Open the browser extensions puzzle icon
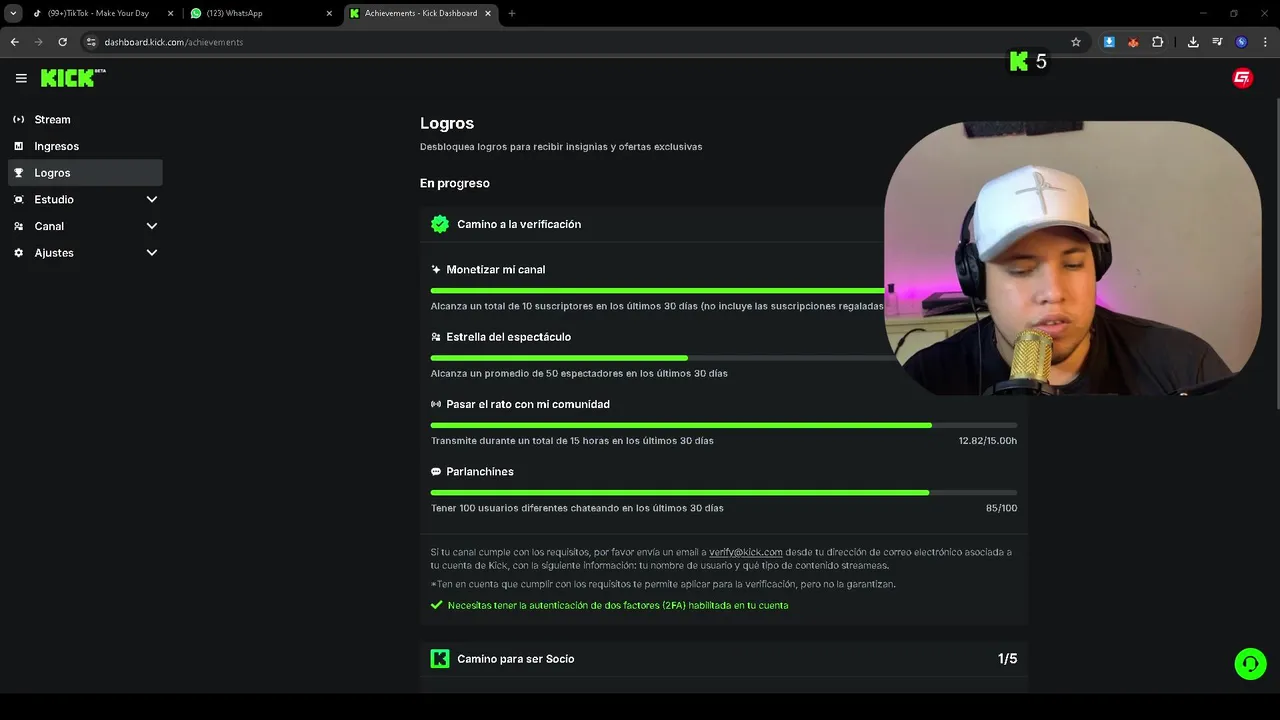The height and width of the screenshot is (720, 1280). (x=1157, y=42)
